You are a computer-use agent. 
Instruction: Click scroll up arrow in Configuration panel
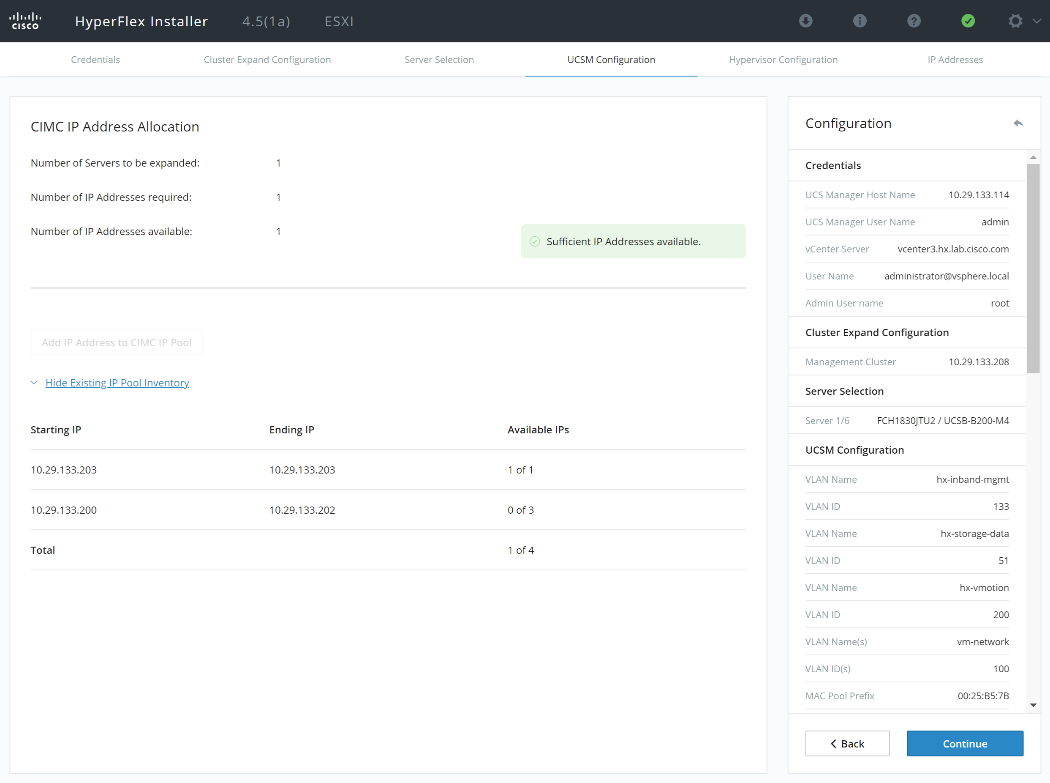point(1033,157)
